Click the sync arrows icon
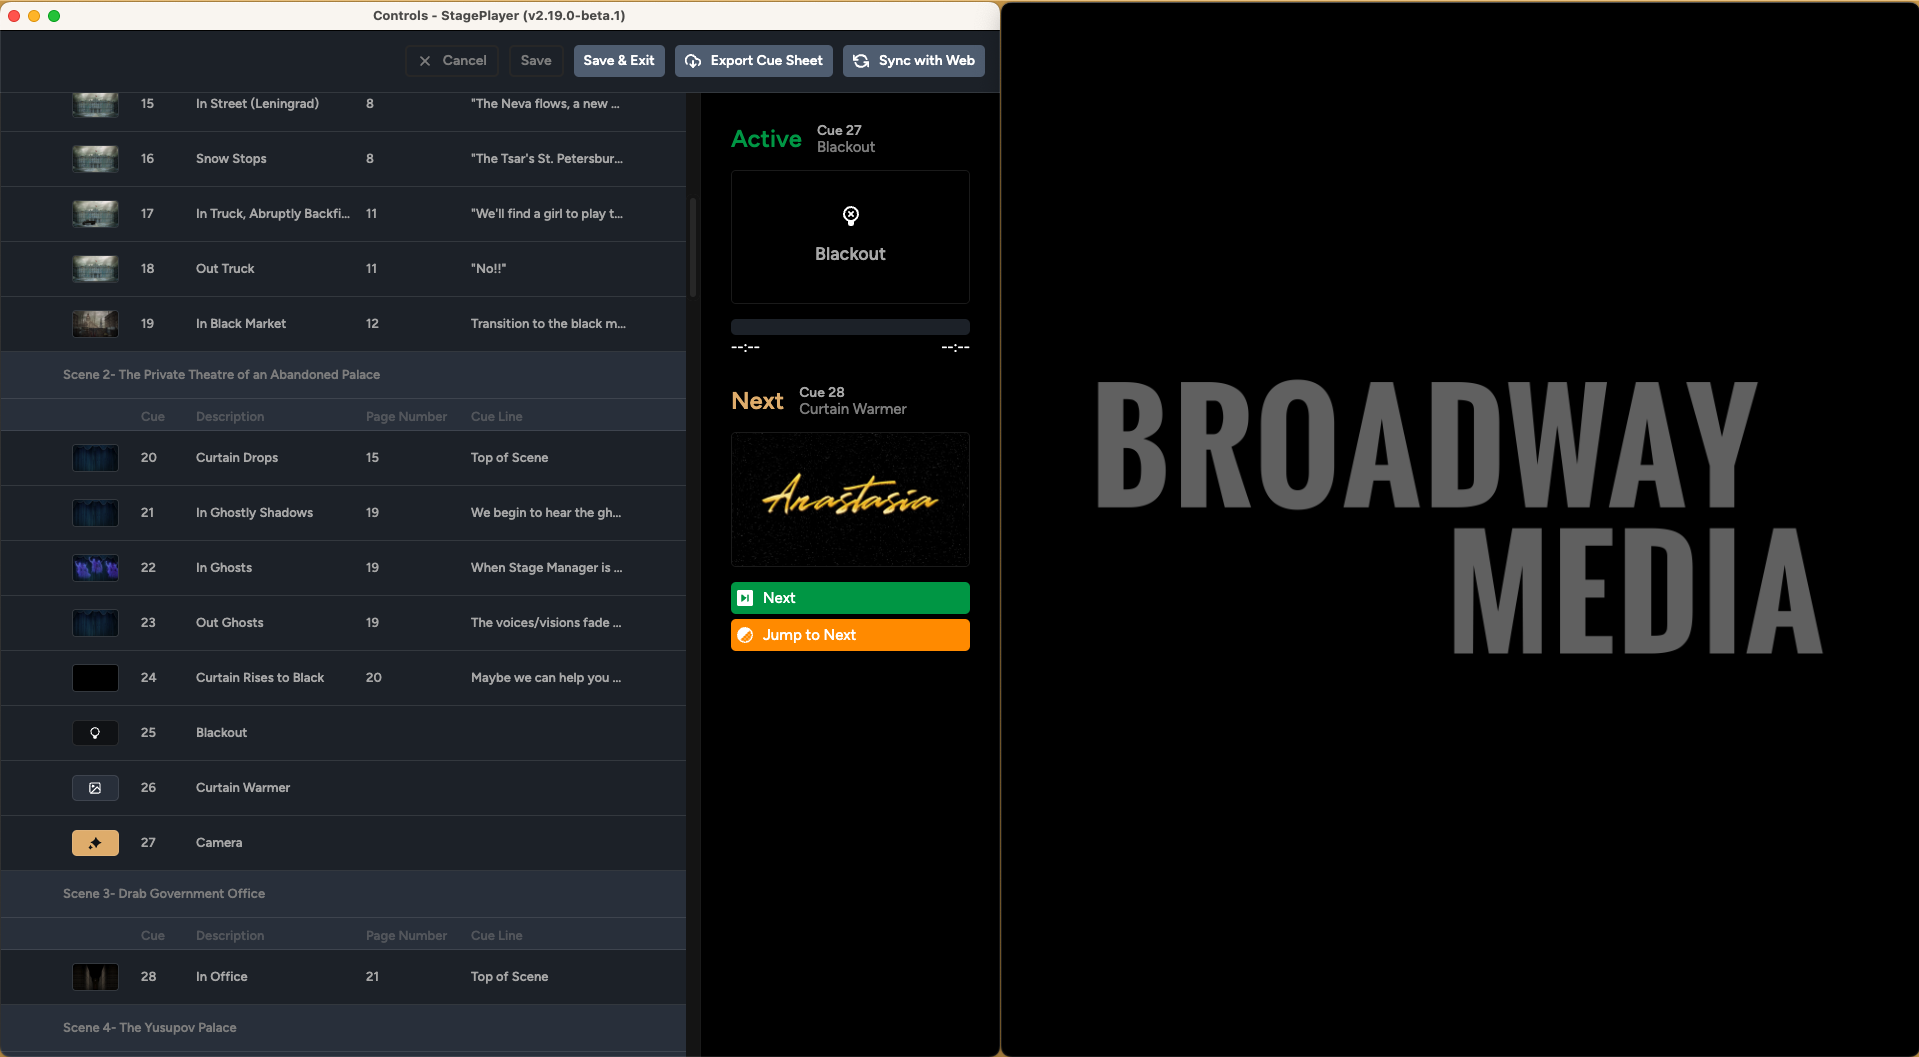The height and width of the screenshot is (1057, 1919). click(861, 61)
